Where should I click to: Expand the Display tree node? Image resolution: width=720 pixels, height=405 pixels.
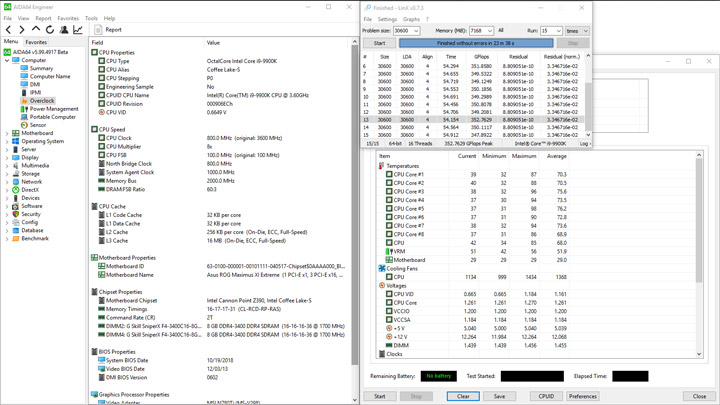pyautogui.click(x=7, y=158)
